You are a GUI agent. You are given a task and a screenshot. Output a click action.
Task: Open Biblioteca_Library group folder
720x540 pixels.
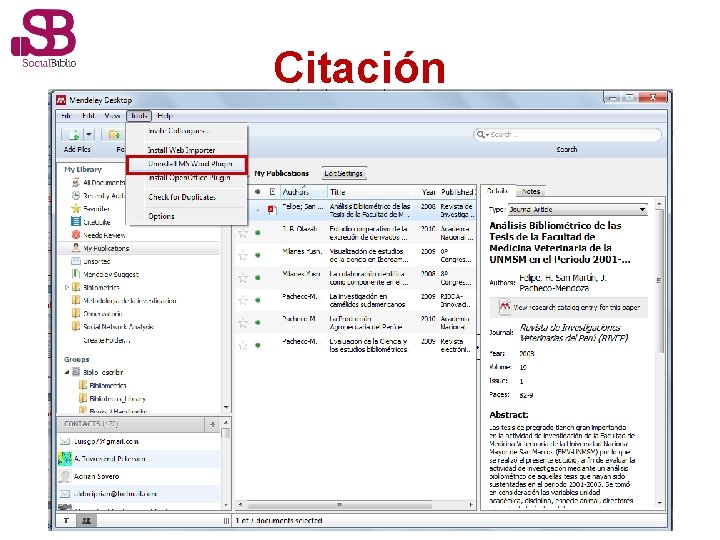pos(112,399)
